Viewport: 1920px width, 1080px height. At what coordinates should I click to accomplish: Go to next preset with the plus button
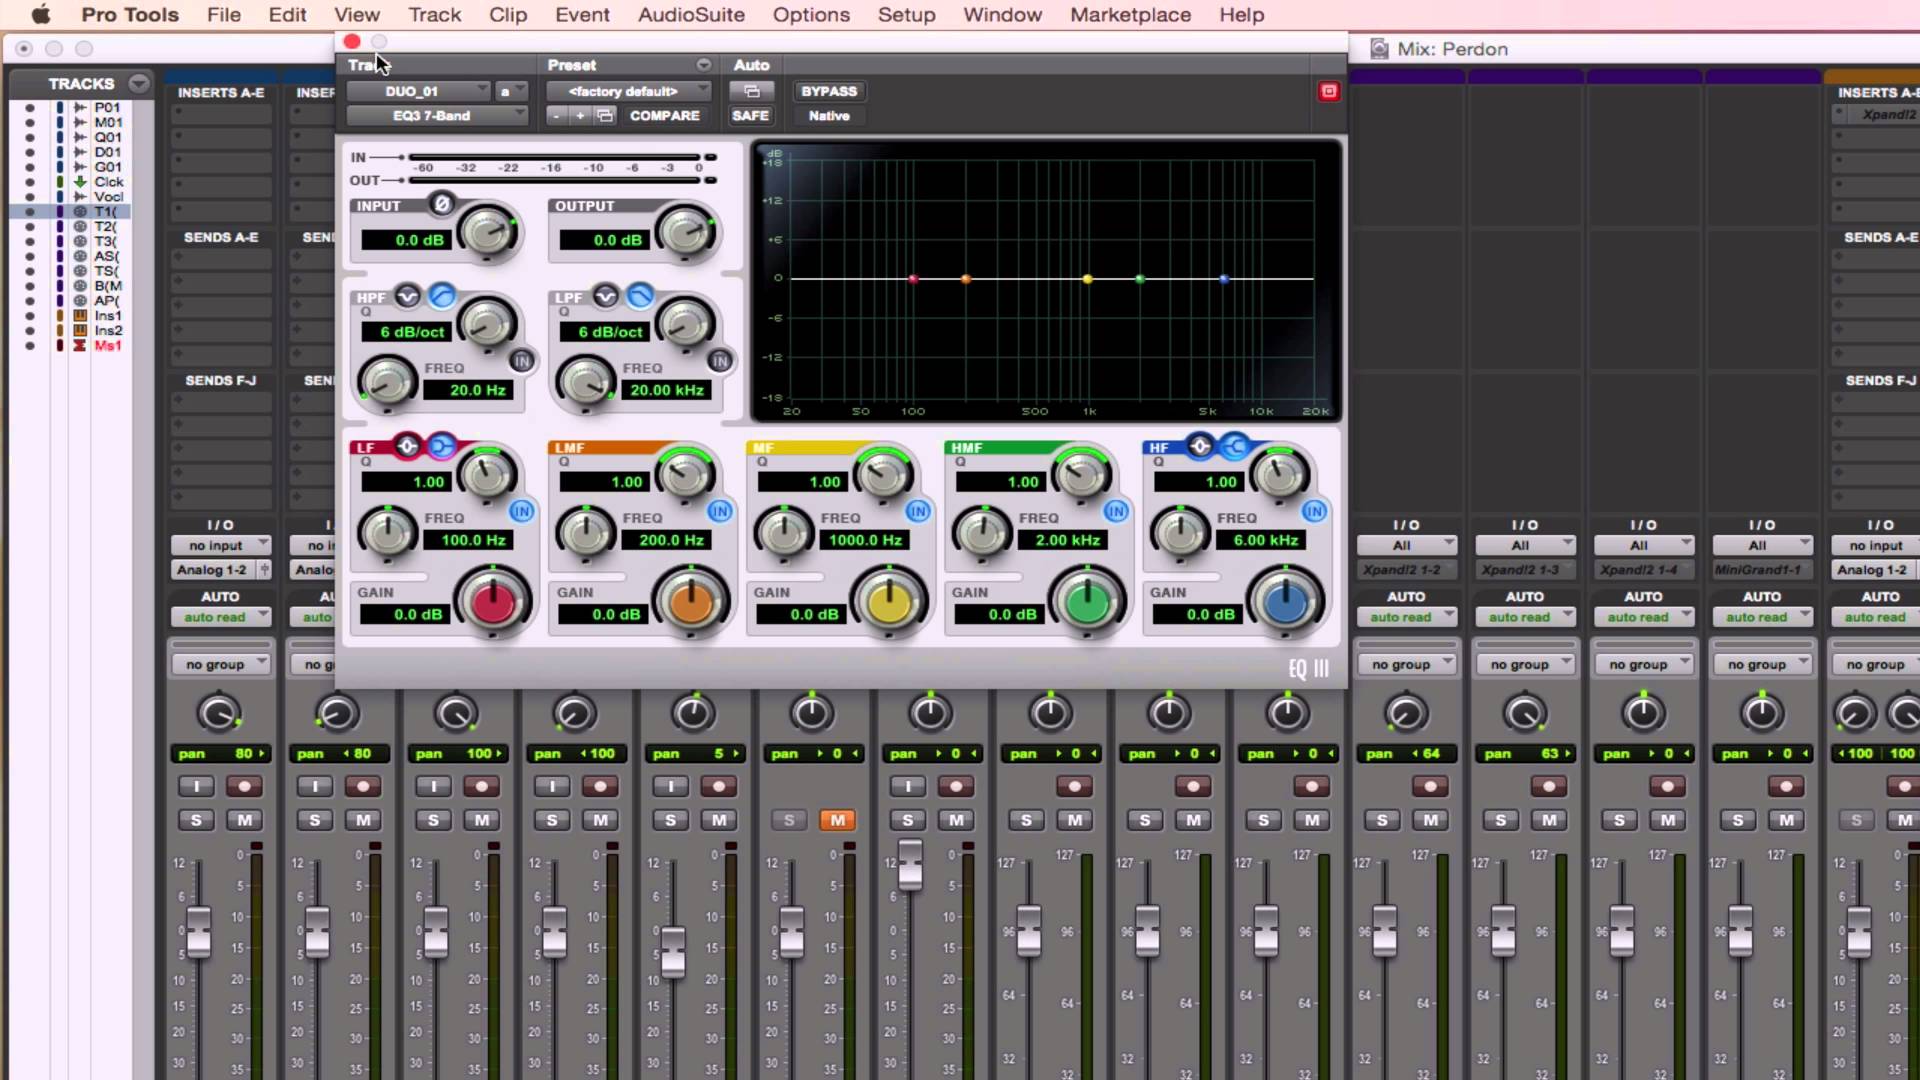[580, 116]
